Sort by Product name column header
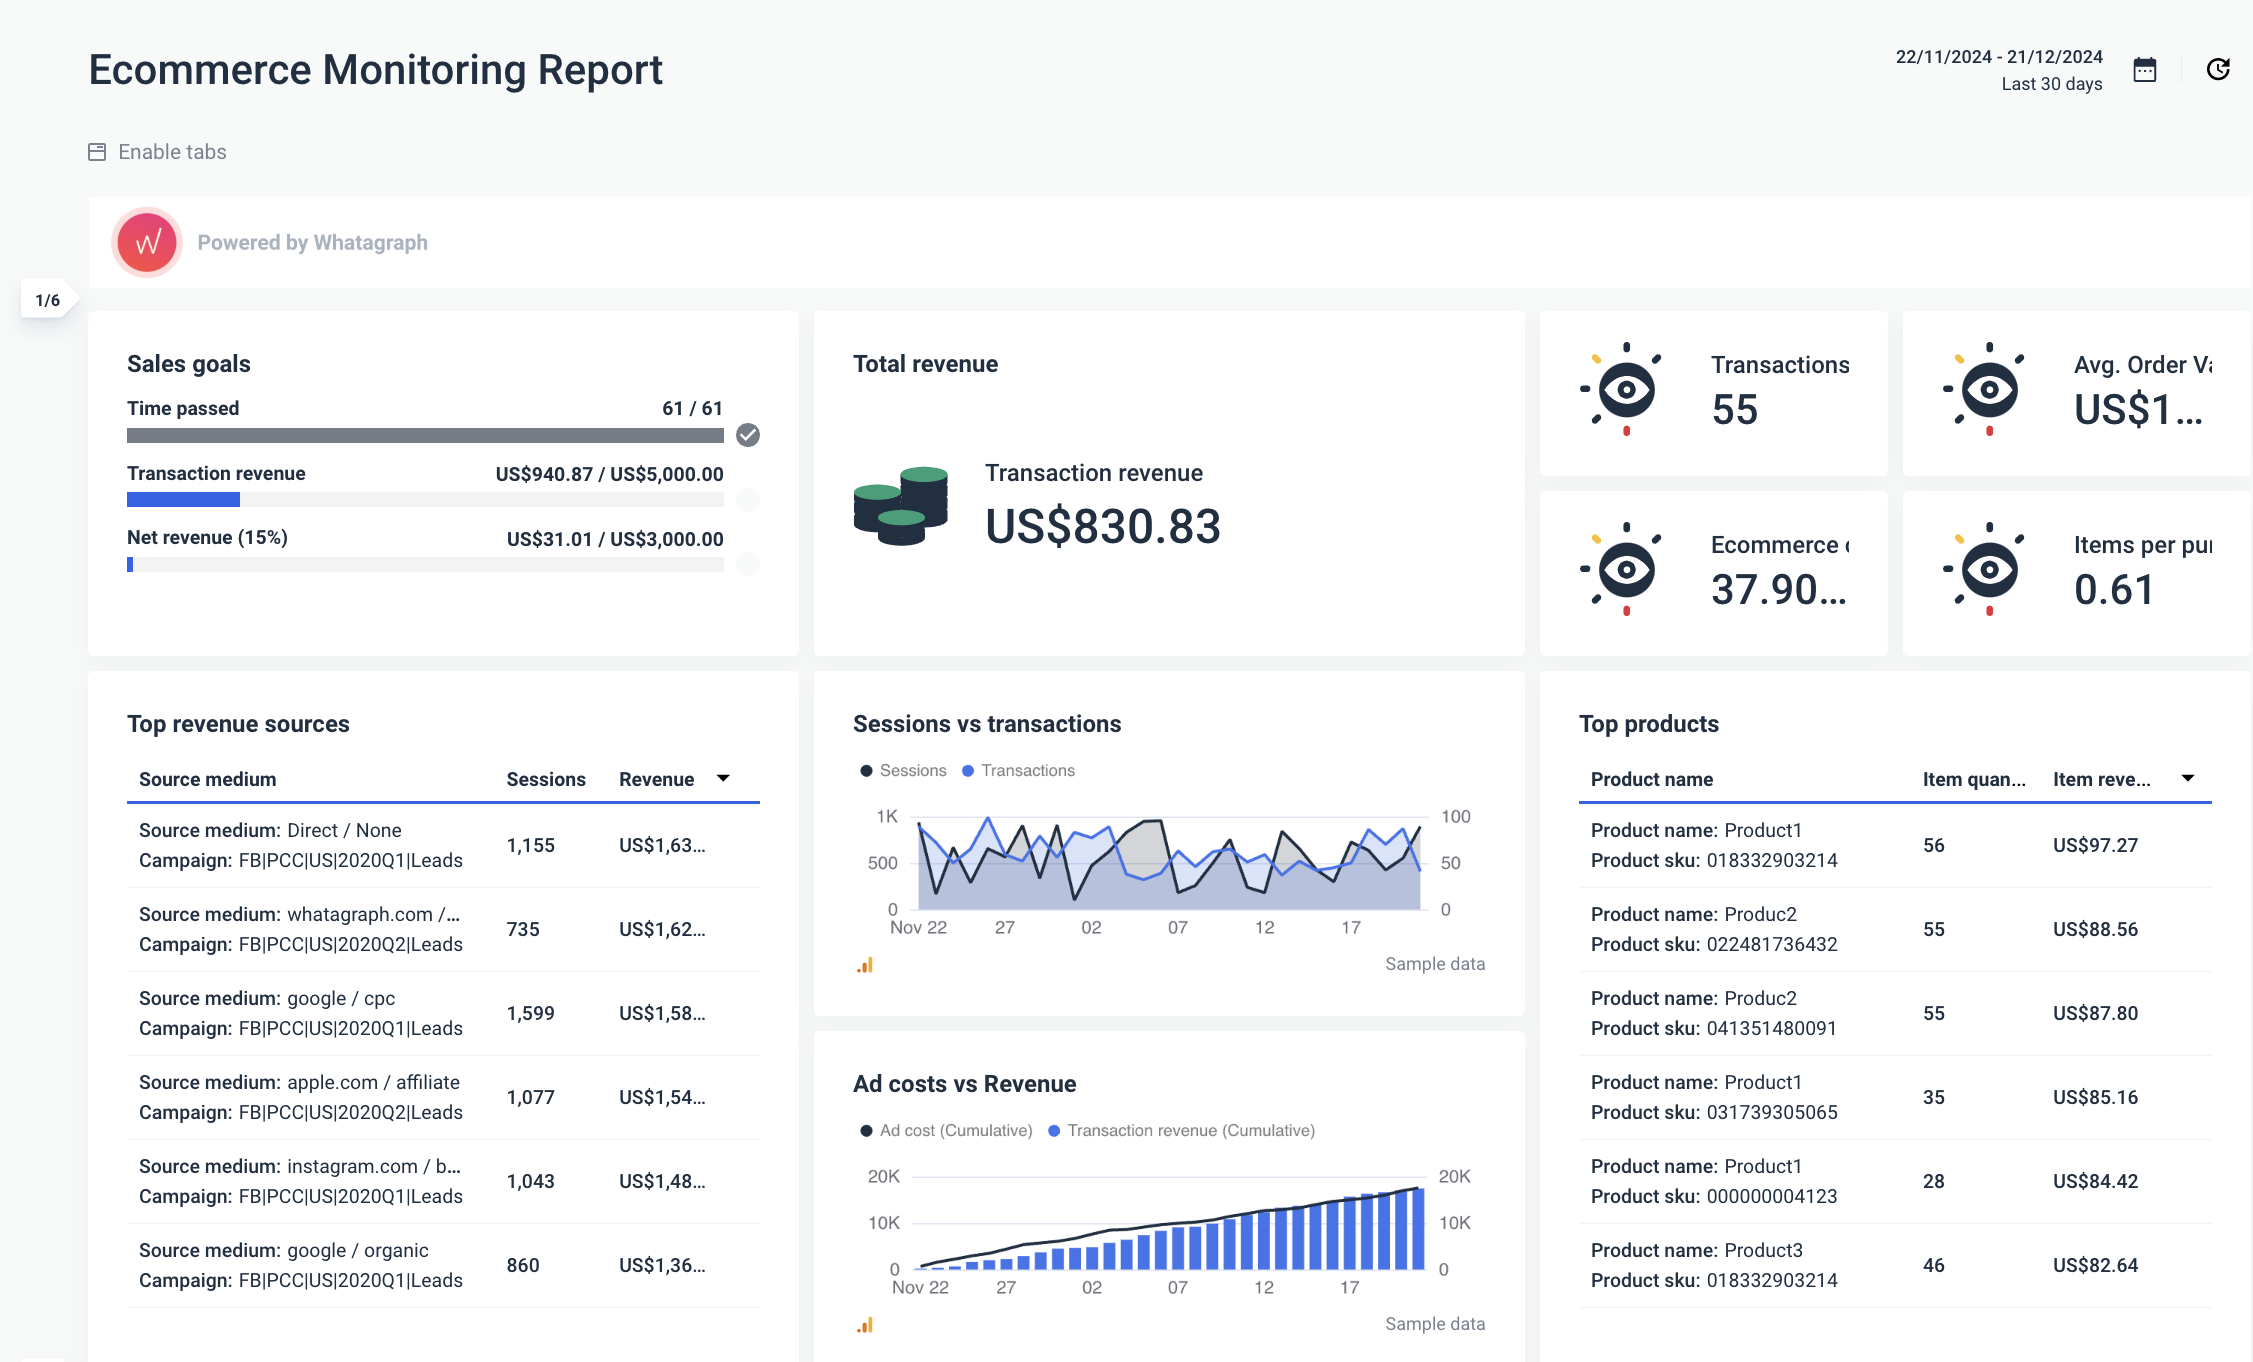The height and width of the screenshot is (1362, 2253). (x=1652, y=779)
